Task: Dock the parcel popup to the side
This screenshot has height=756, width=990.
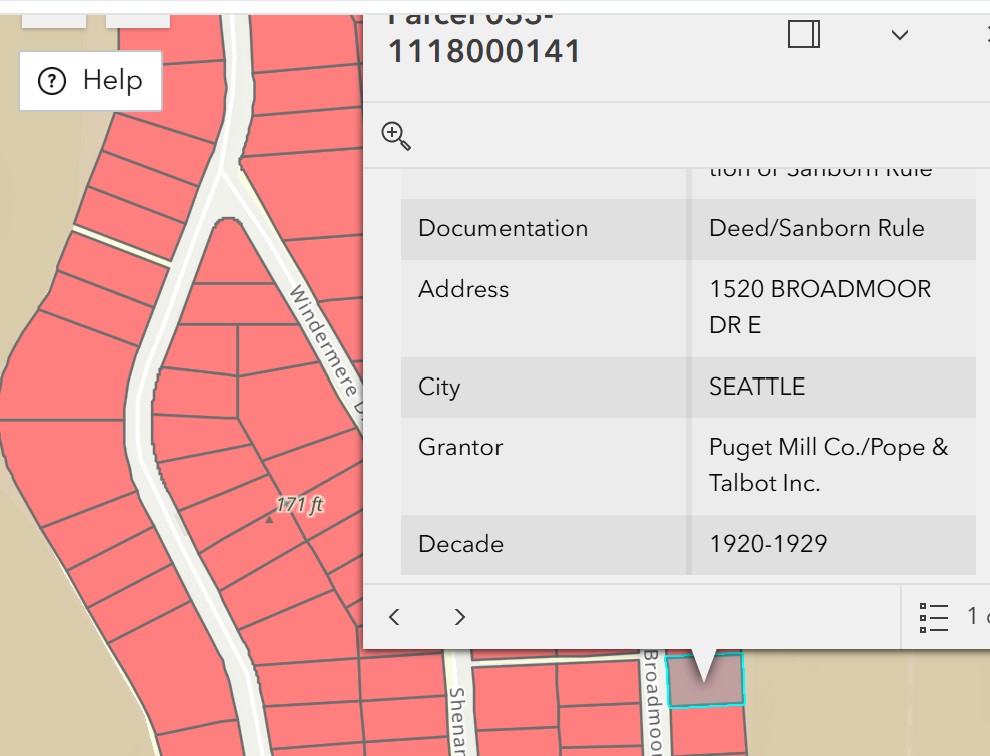Action: [x=803, y=35]
